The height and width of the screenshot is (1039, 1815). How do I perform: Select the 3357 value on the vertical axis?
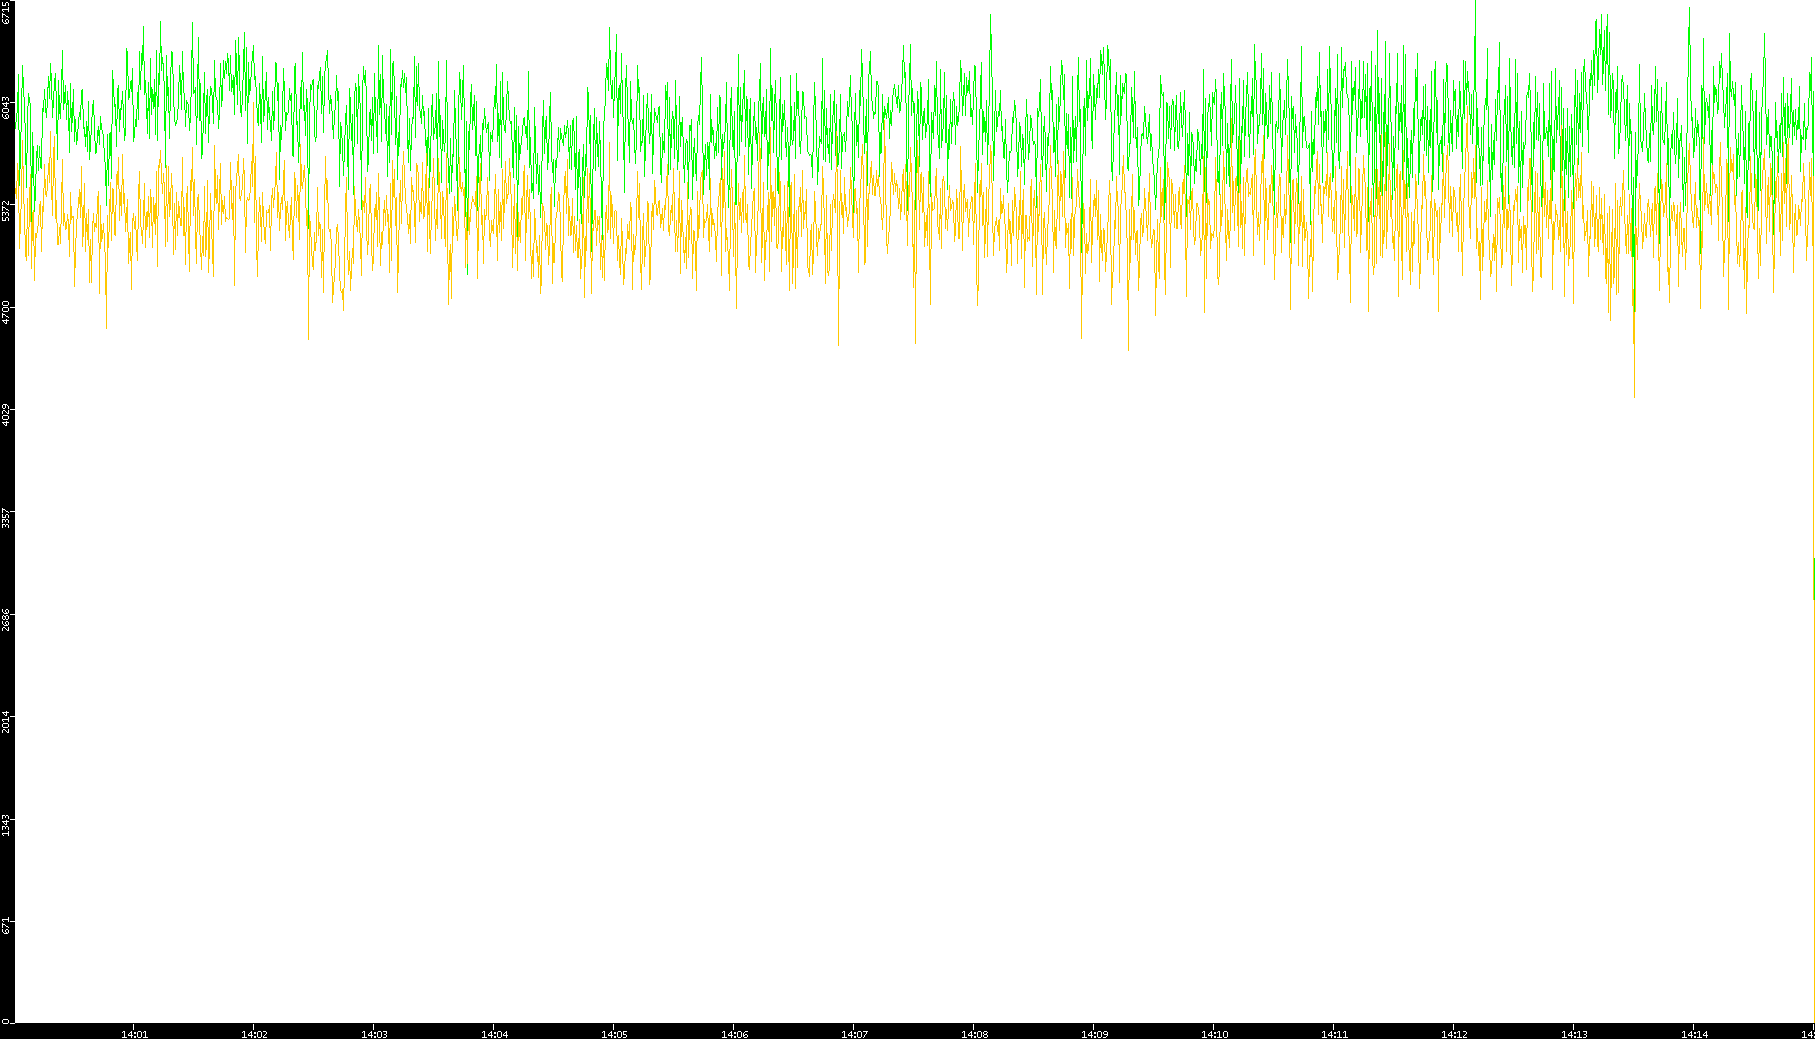point(6,518)
